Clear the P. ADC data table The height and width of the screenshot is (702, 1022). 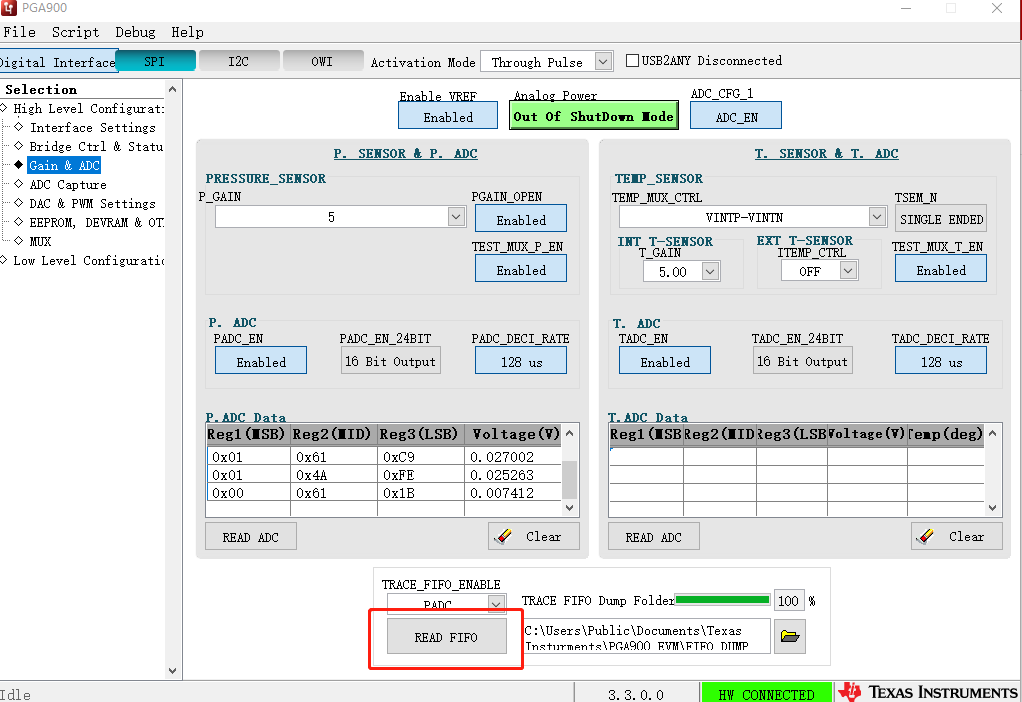(x=533, y=536)
